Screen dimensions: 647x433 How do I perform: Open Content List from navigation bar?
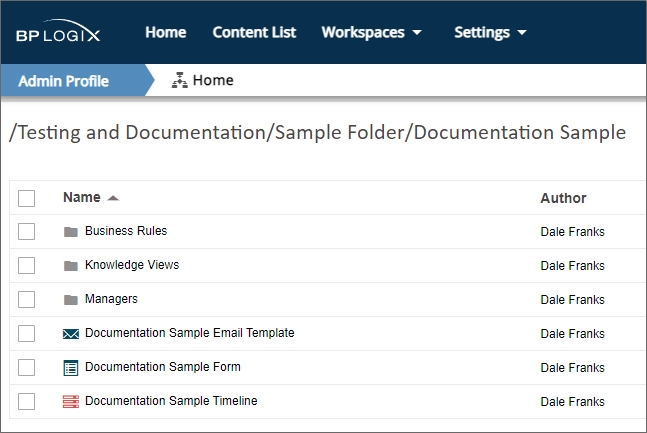coord(254,33)
